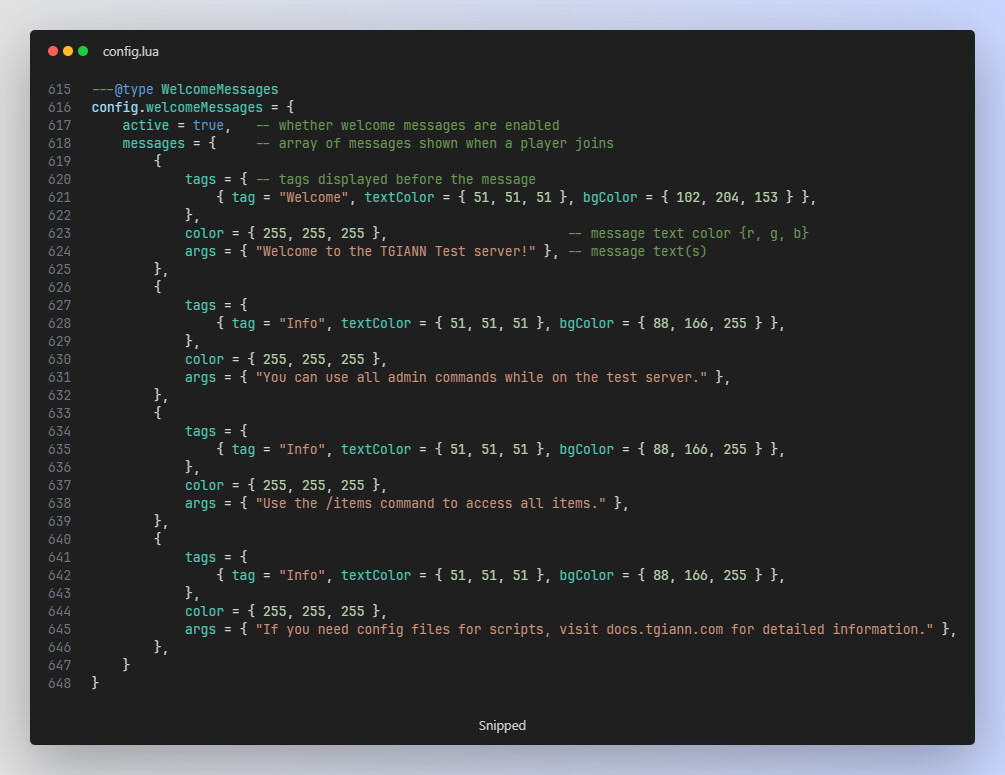Click the red close dot
This screenshot has height=775, width=1005.
(x=53, y=51)
